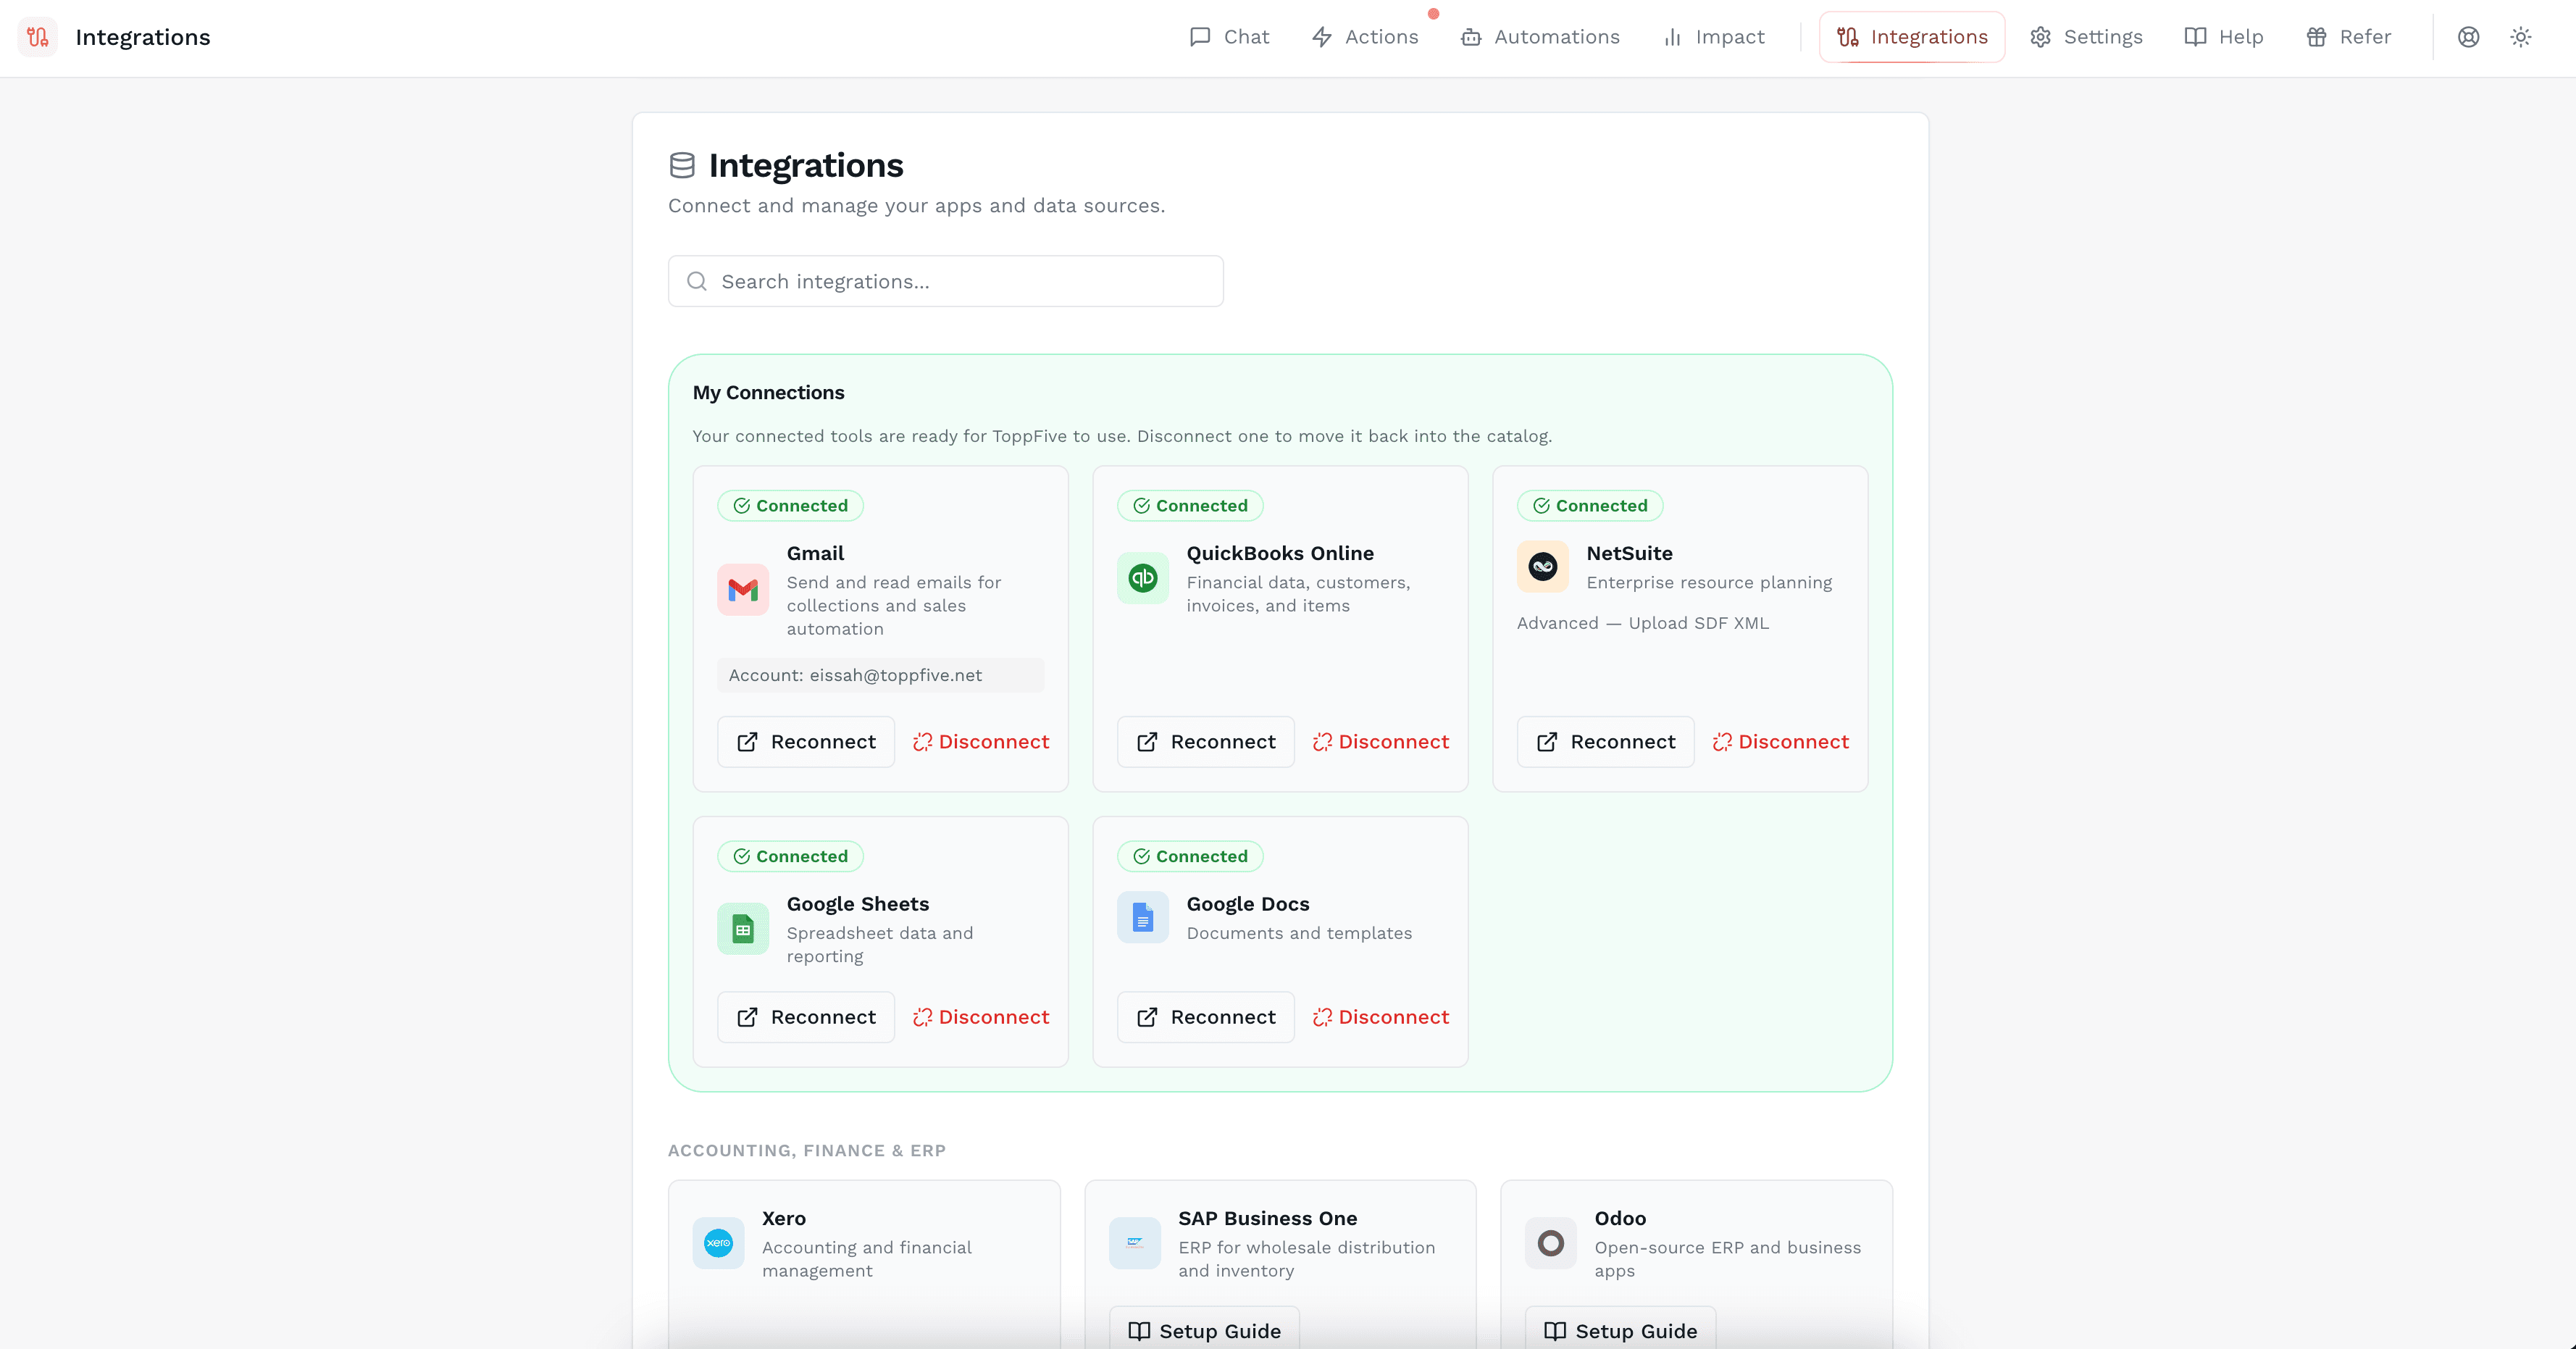This screenshot has height=1349, width=2576.
Task: Click the Odoo integration title
Action: 1620,1218
